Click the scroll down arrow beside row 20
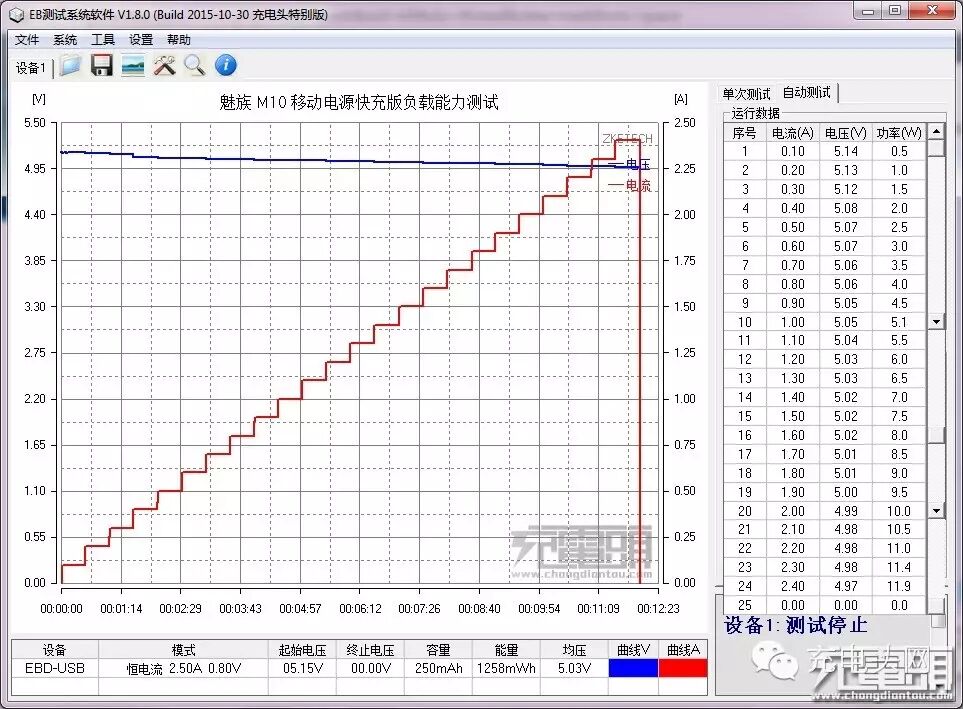 click(x=936, y=511)
